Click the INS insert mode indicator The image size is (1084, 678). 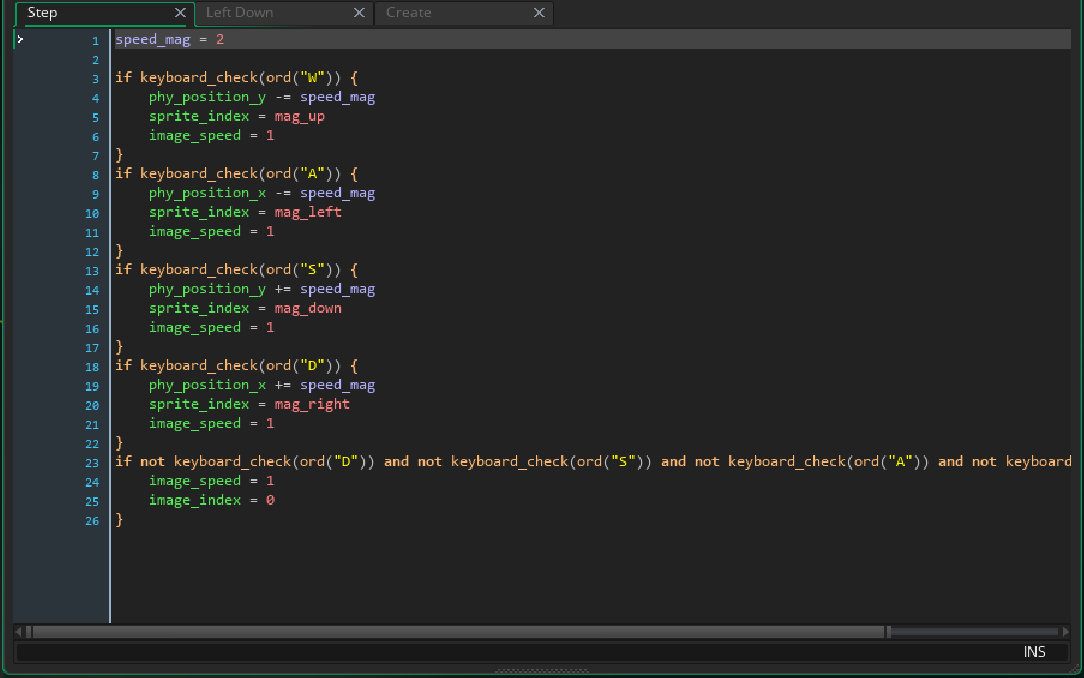(x=1034, y=652)
